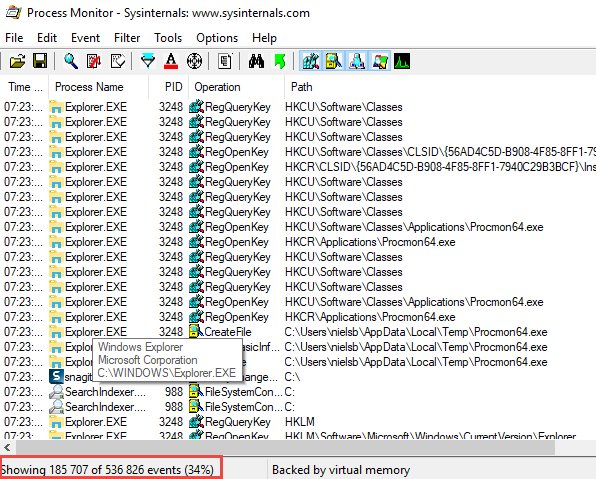Click the Jump To Object green arrow

(x=280, y=61)
